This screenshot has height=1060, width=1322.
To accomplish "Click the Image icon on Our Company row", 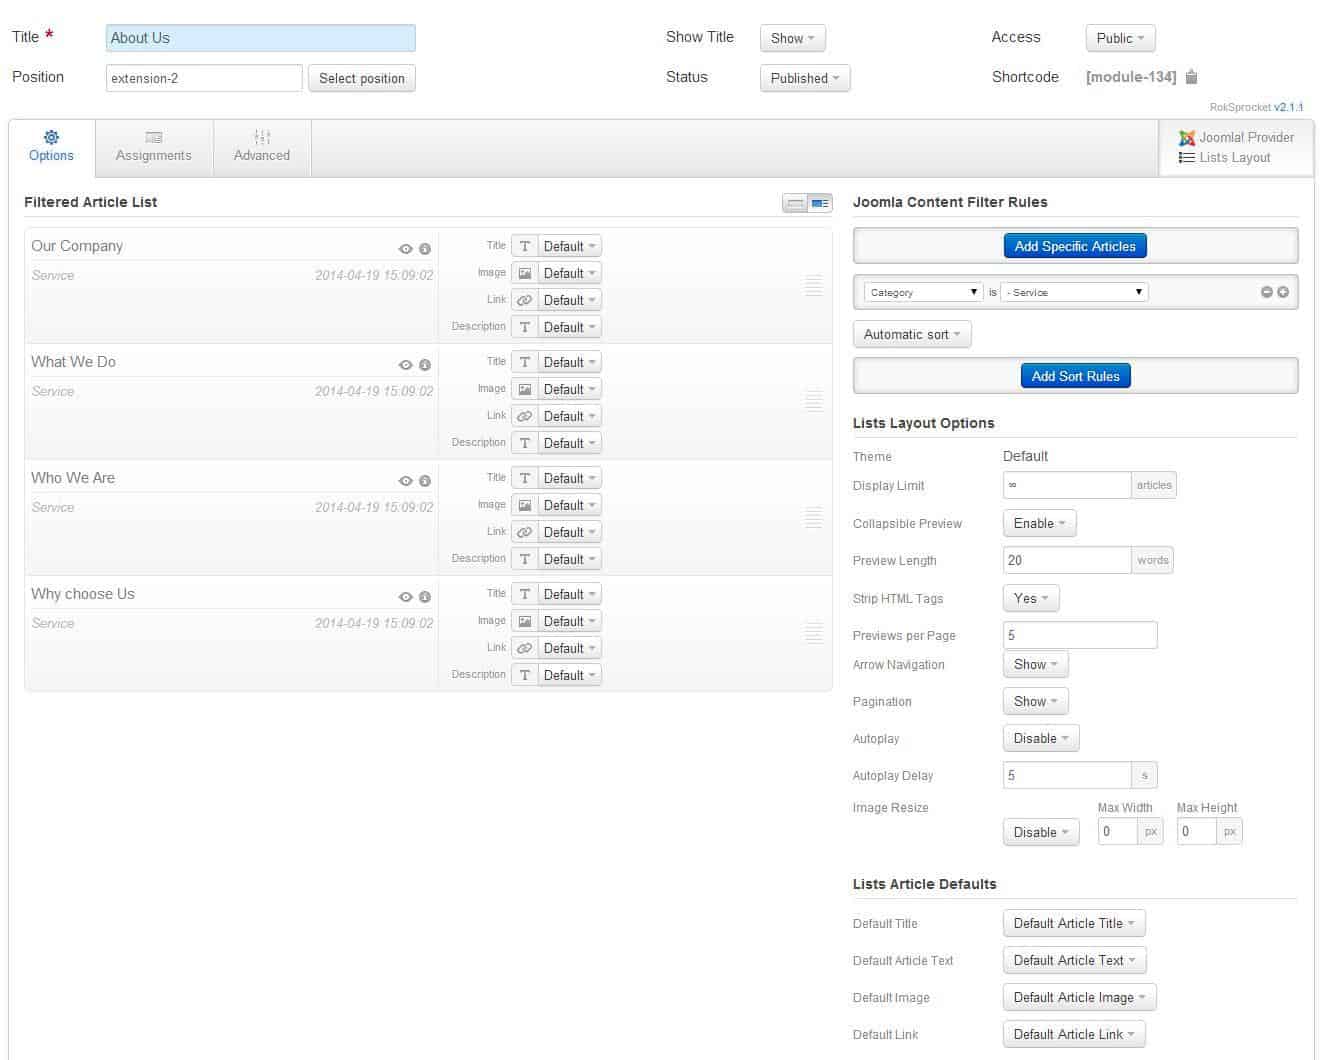I will pyautogui.click(x=525, y=272).
